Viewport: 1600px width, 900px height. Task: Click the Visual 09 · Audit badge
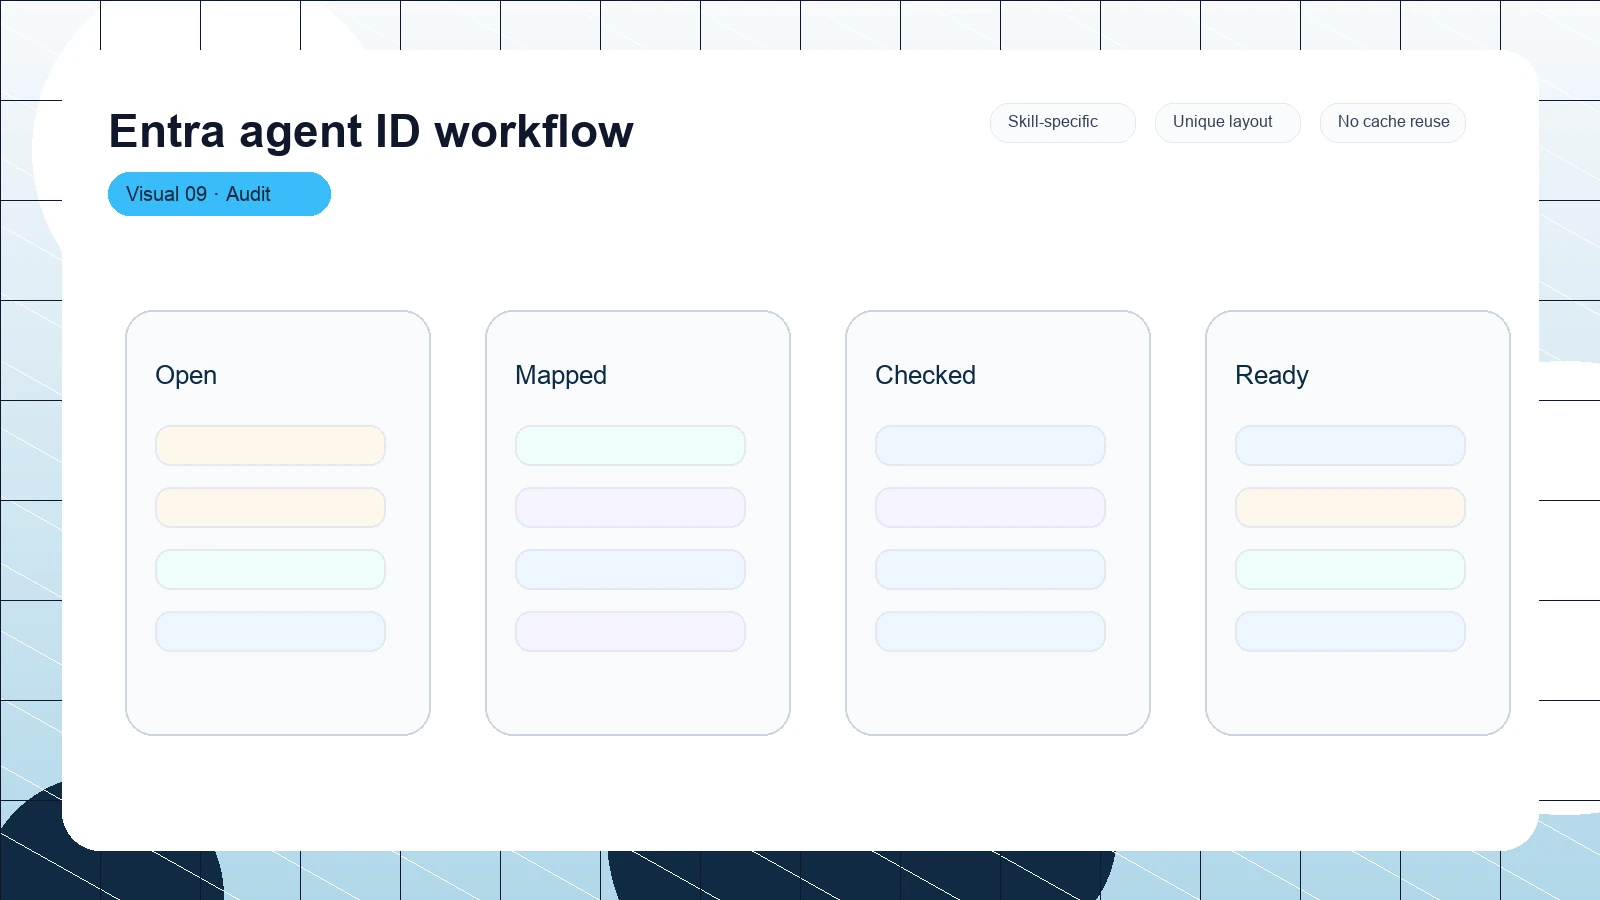click(x=219, y=194)
